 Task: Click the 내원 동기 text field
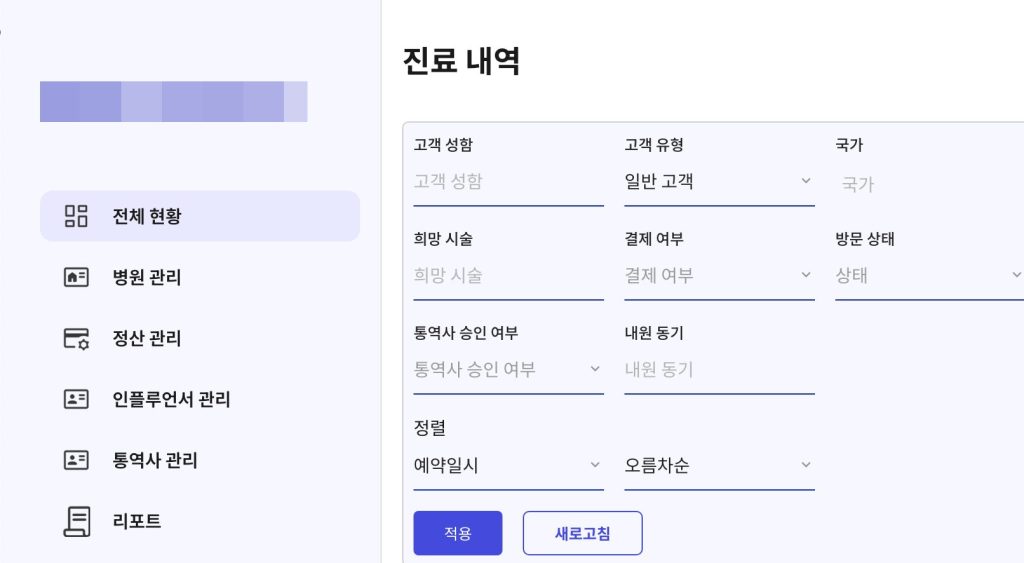point(719,370)
